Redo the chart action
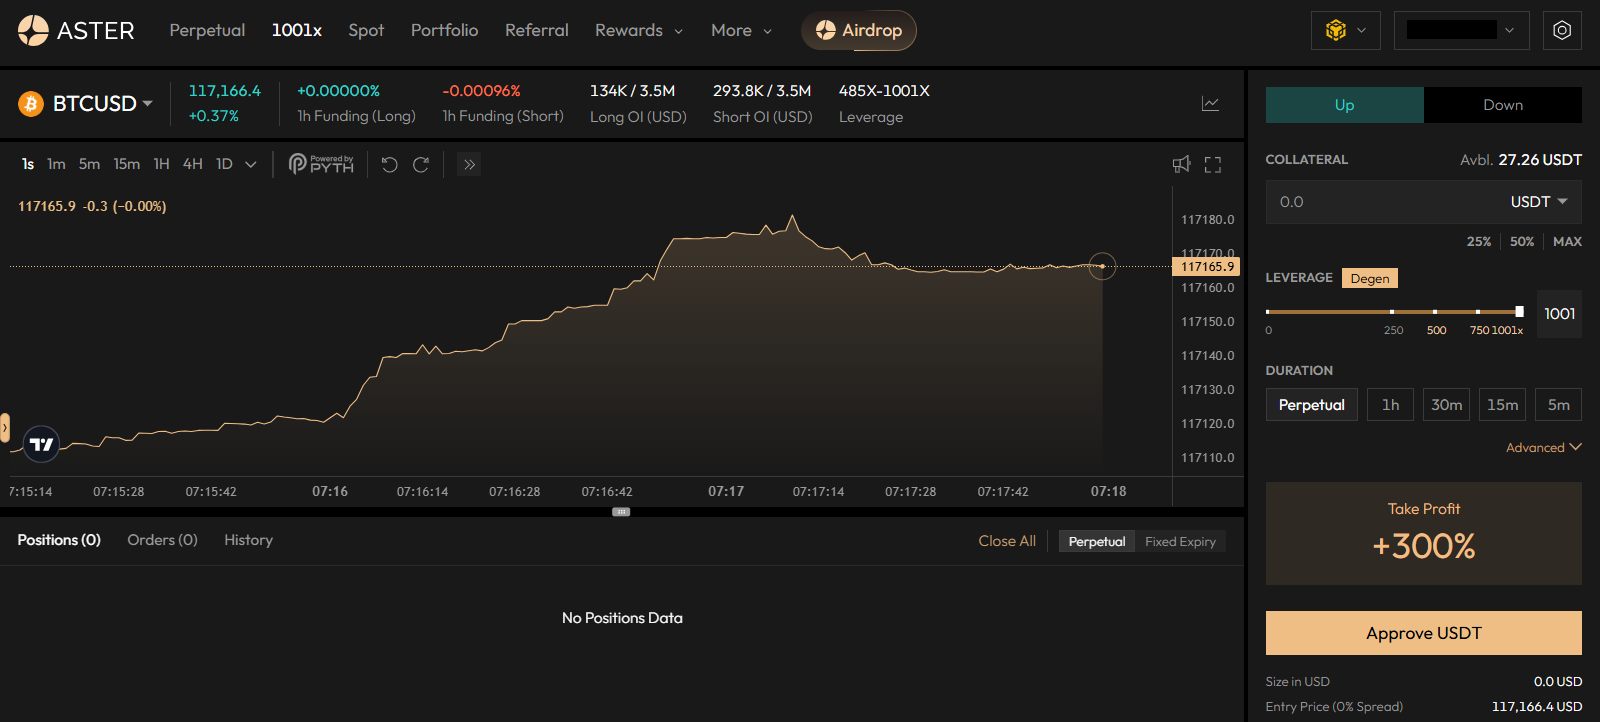This screenshot has height=722, width=1600. click(421, 165)
